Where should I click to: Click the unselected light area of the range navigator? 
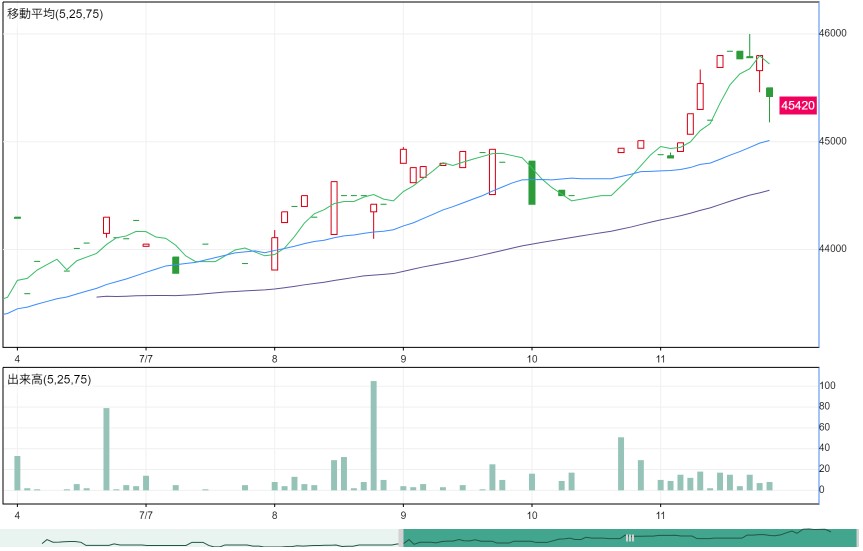click(199, 538)
